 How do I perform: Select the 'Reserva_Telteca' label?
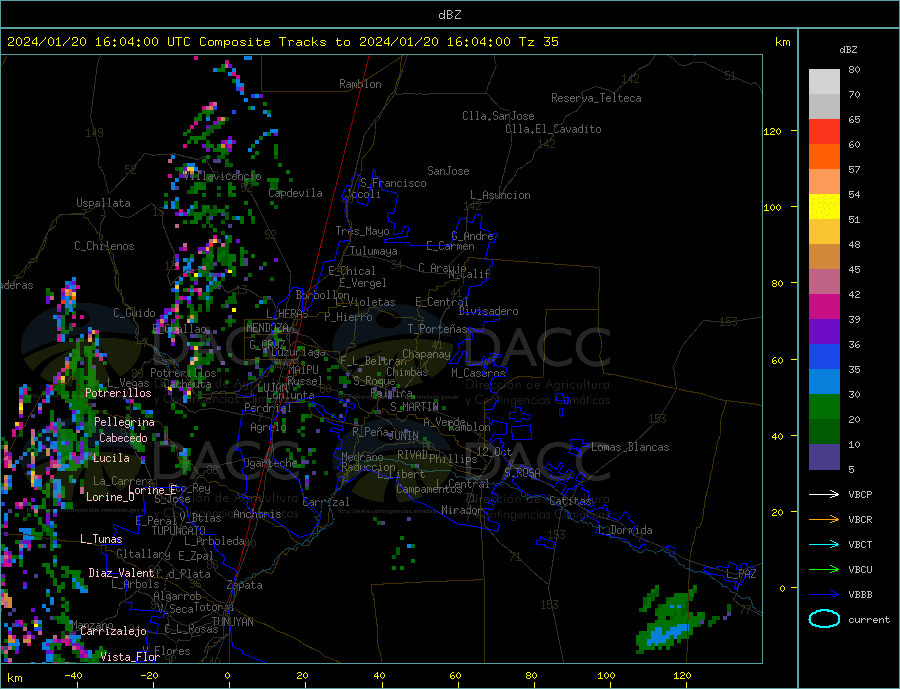coord(596,98)
